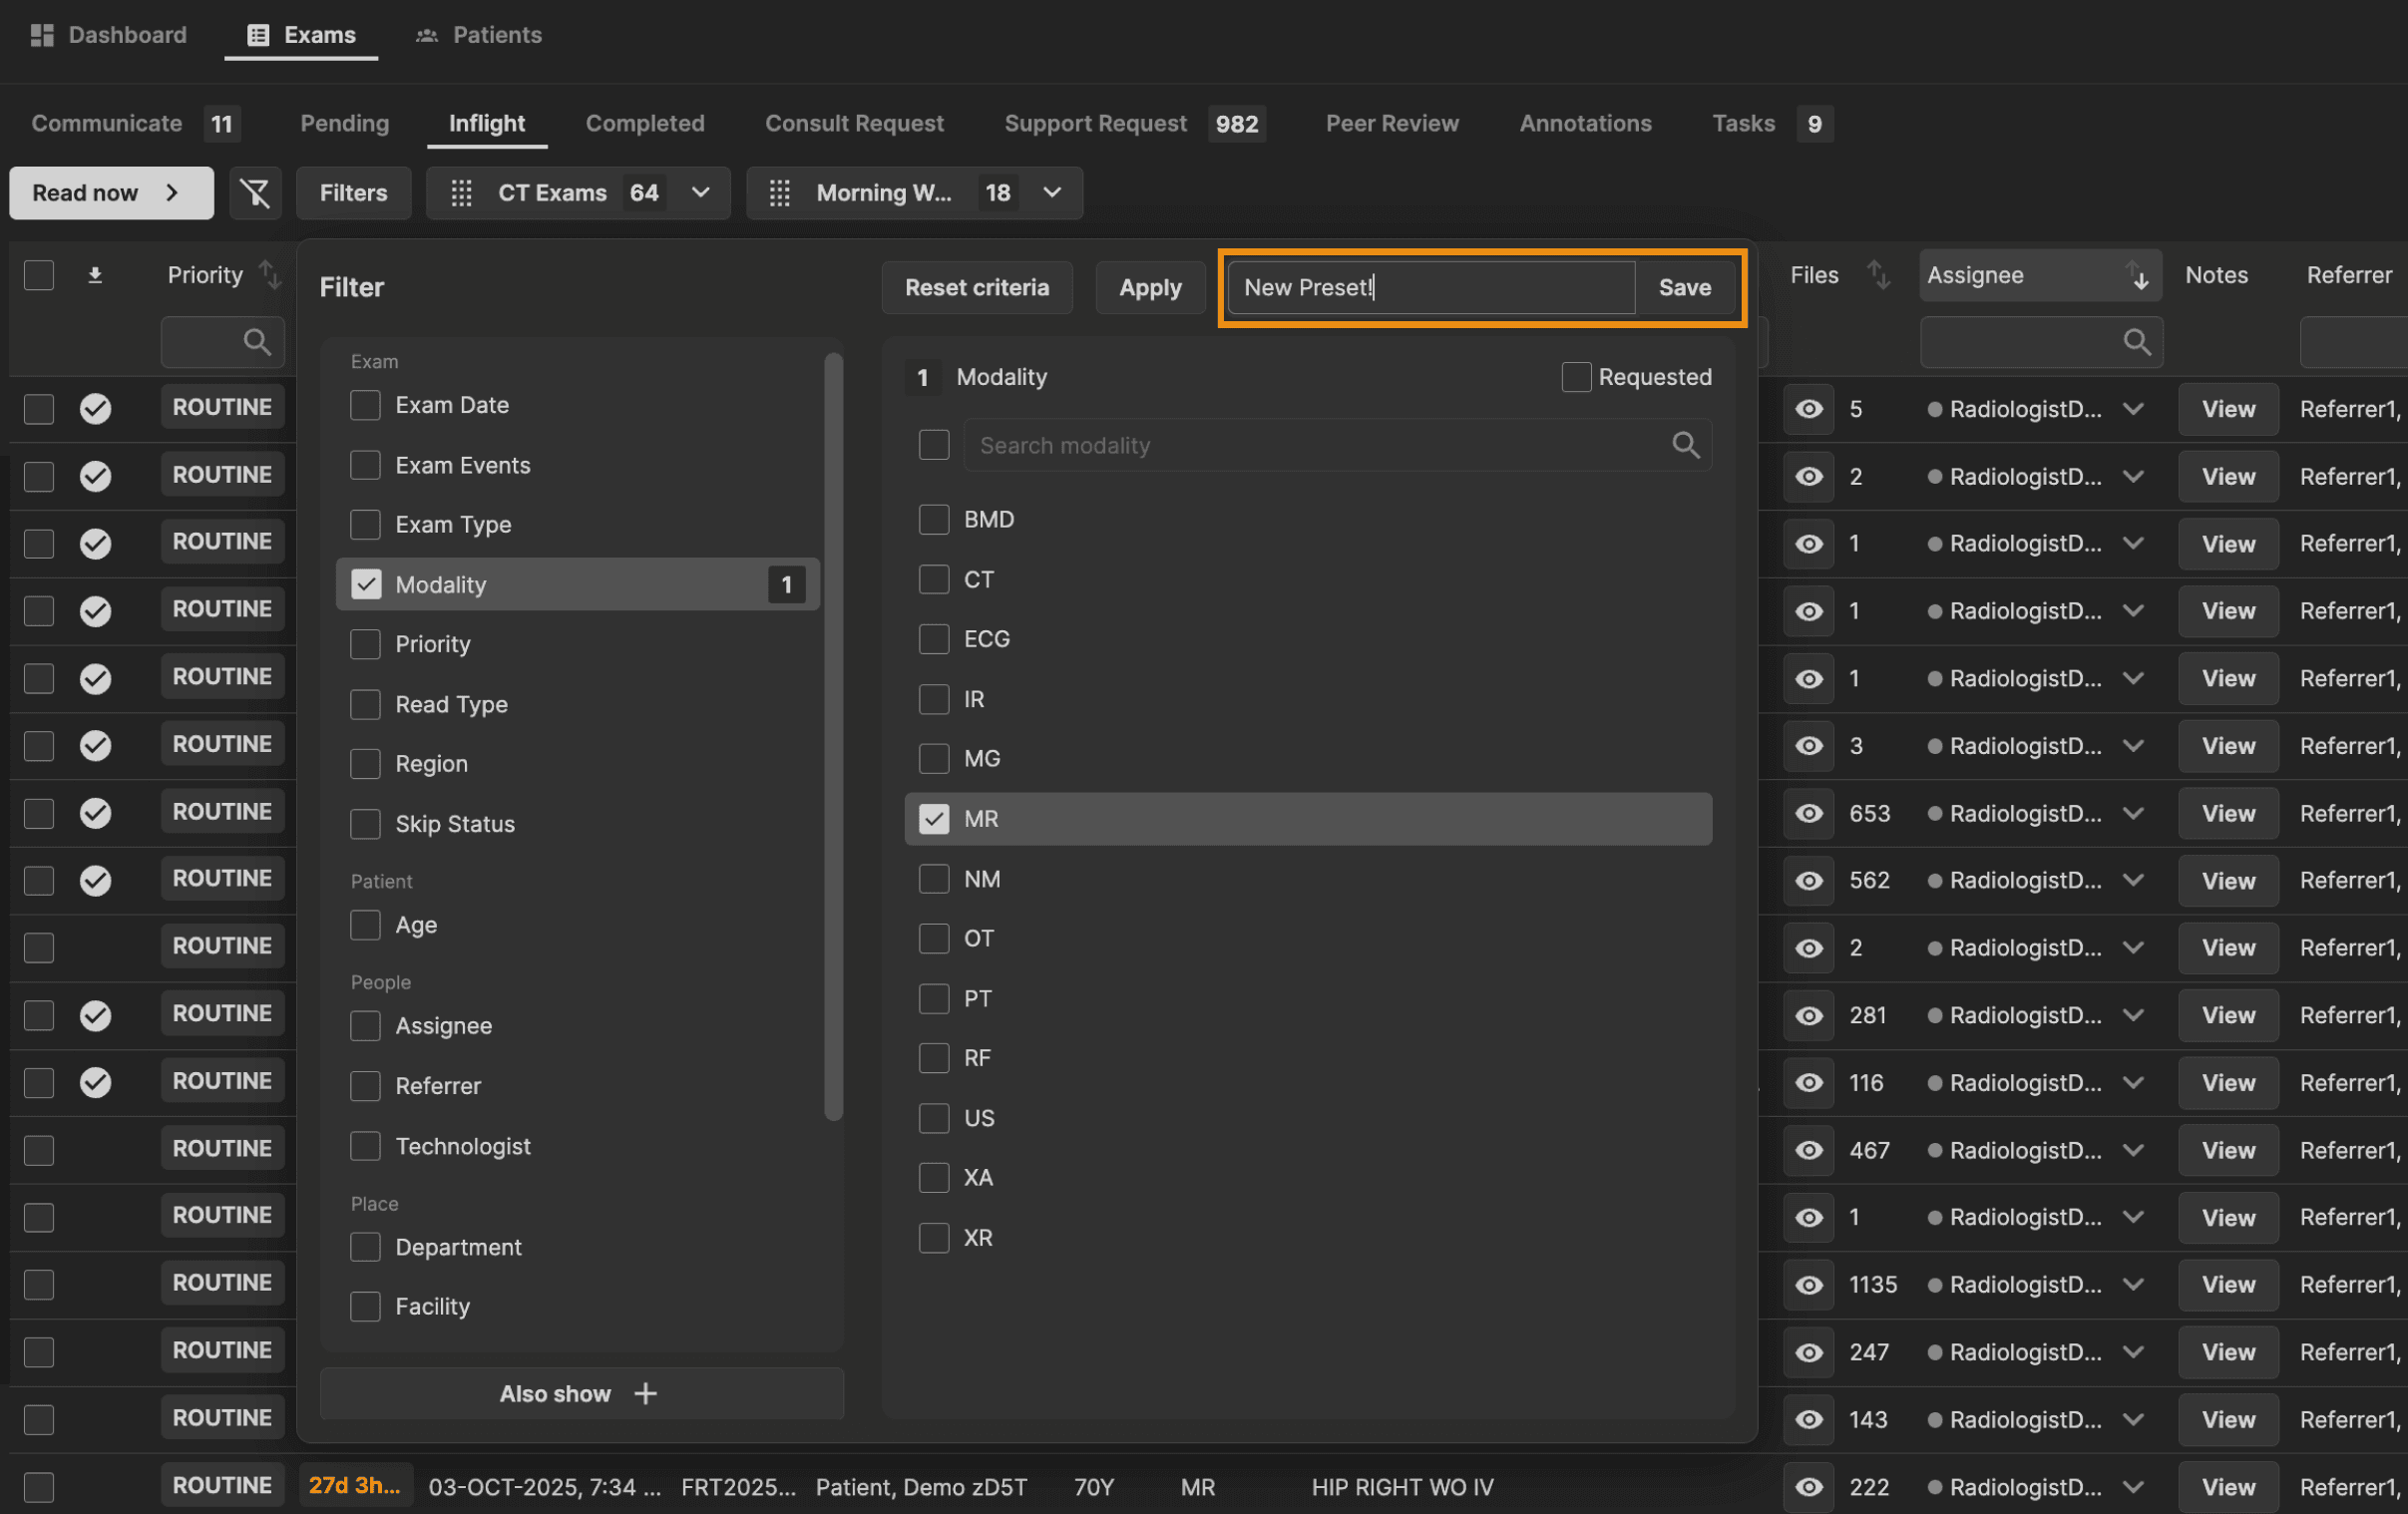Click search icon under Assignee column
Screen dimensions: 2408x1514
click(x=2136, y=342)
